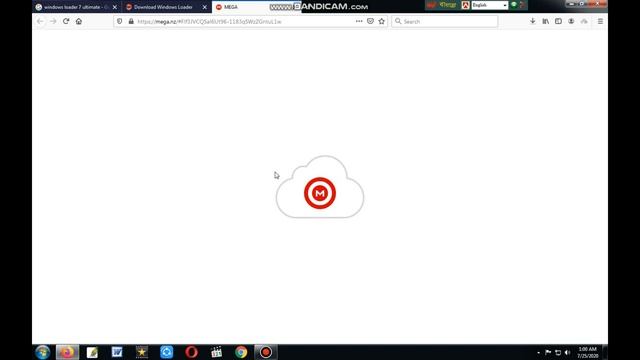Open the blue circular arrows taskbar app

click(167, 352)
